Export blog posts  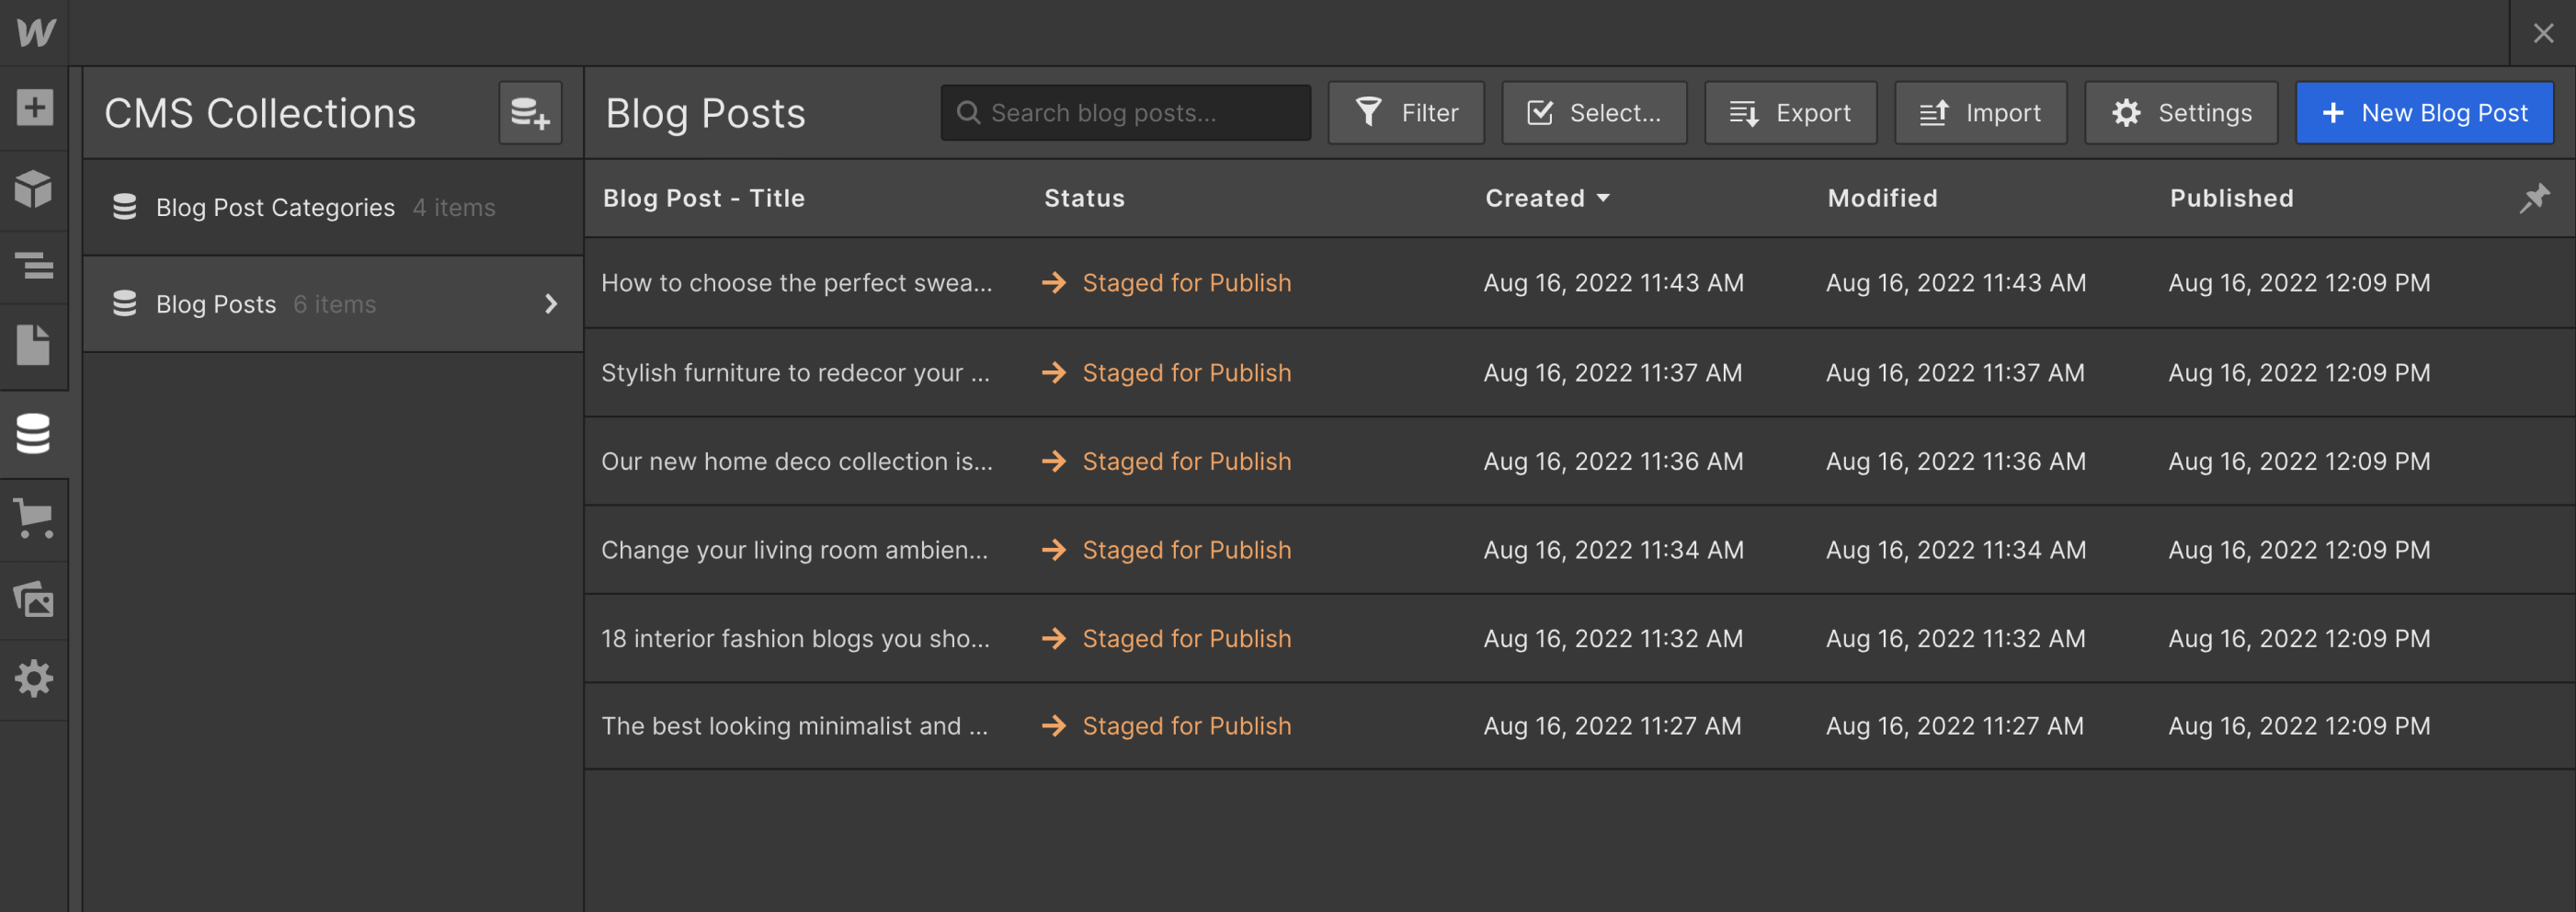[1790, 113]
